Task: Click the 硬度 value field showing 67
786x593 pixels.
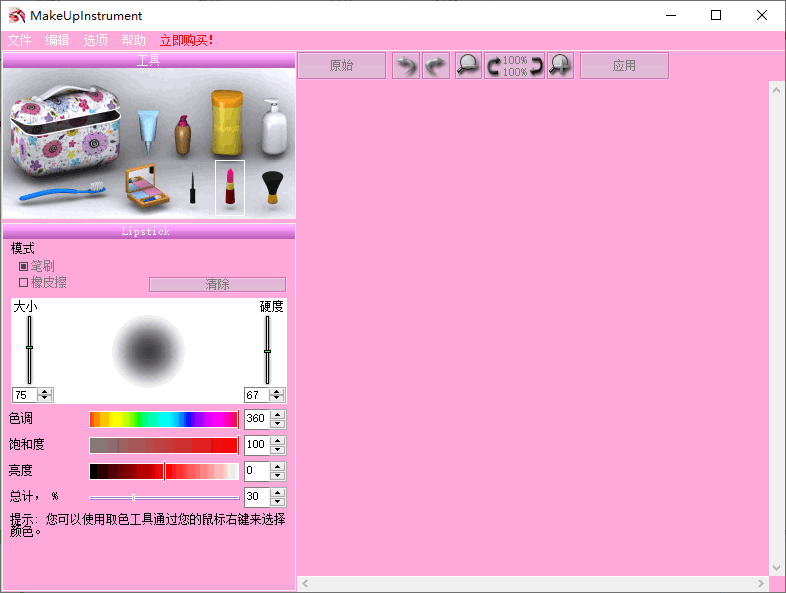Action: (257, 395)
